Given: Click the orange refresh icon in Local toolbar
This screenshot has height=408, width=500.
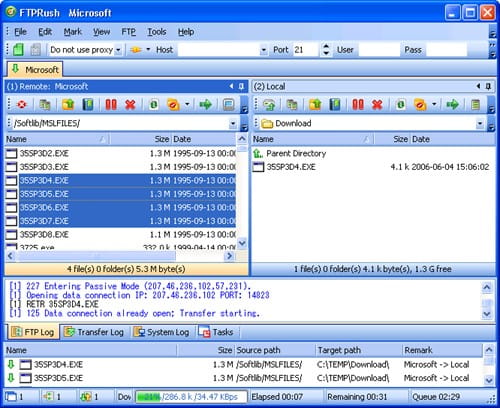Looking at the screenshot, I should pos(420,105).
